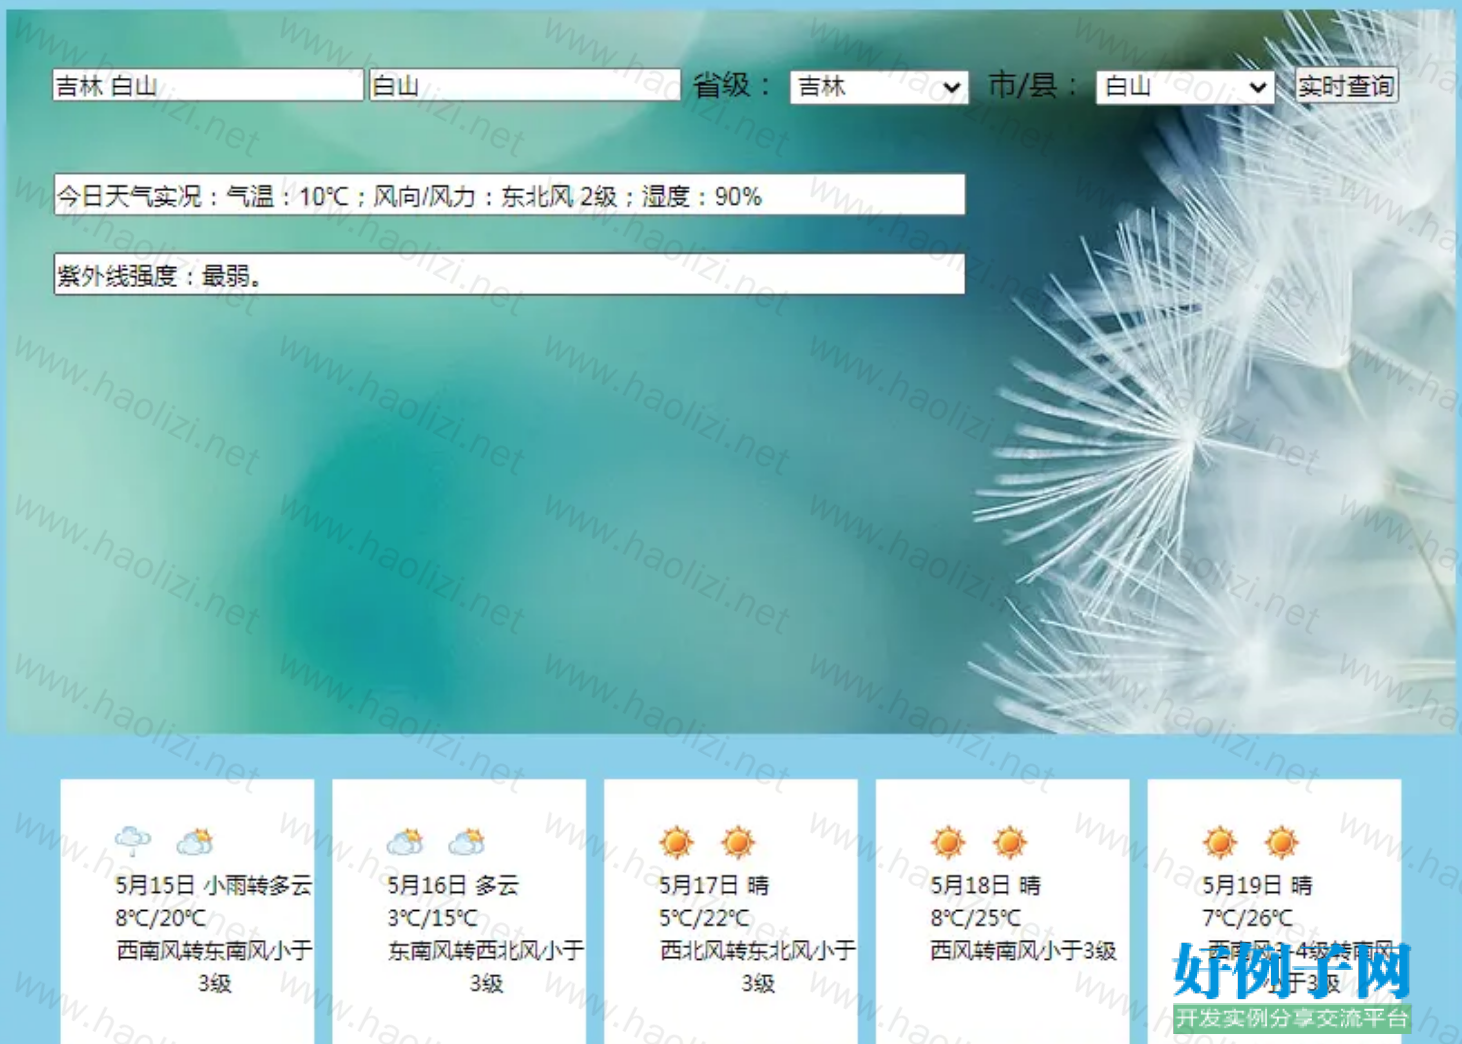Screen dimensions: 1462x1044
Task: Expand the 市/县 dropdown showing 白山
Action: point(1184,87)
